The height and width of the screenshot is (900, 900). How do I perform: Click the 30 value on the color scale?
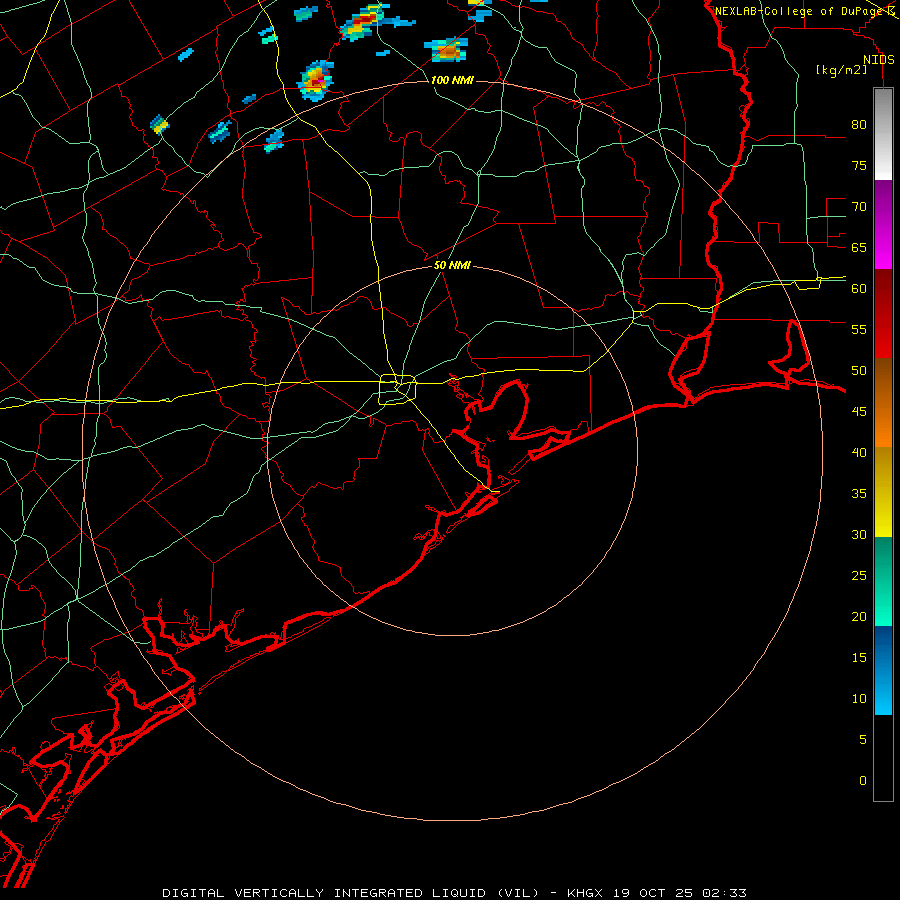pos(859,534)
